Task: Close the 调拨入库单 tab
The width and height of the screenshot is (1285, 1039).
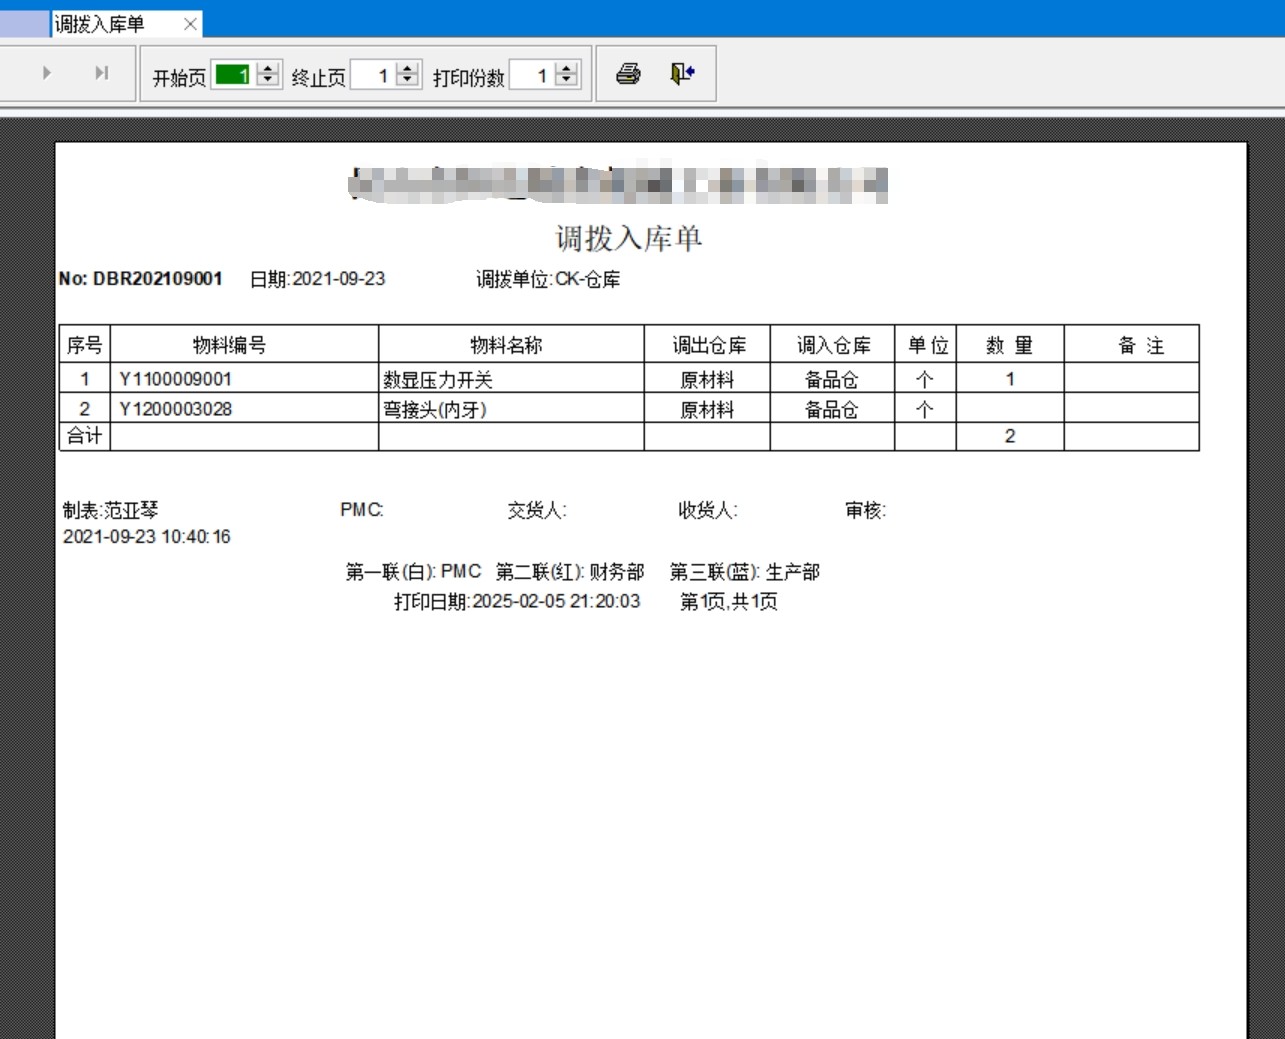Action: (x=190, y=24)
